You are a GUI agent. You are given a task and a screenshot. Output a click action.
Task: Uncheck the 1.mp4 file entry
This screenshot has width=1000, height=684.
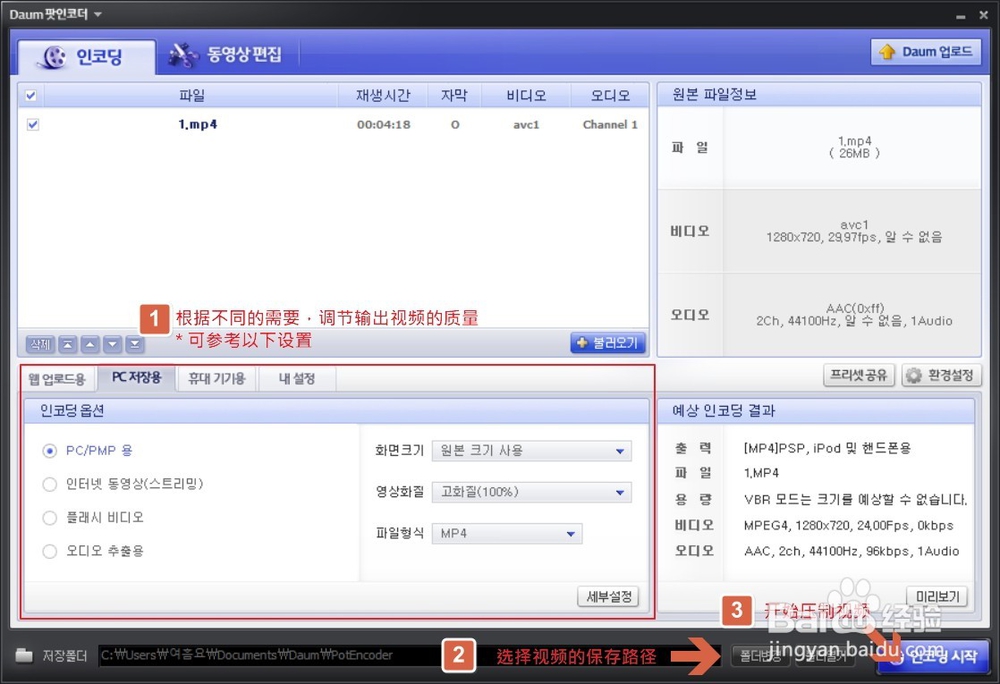(x=32, y=124)
